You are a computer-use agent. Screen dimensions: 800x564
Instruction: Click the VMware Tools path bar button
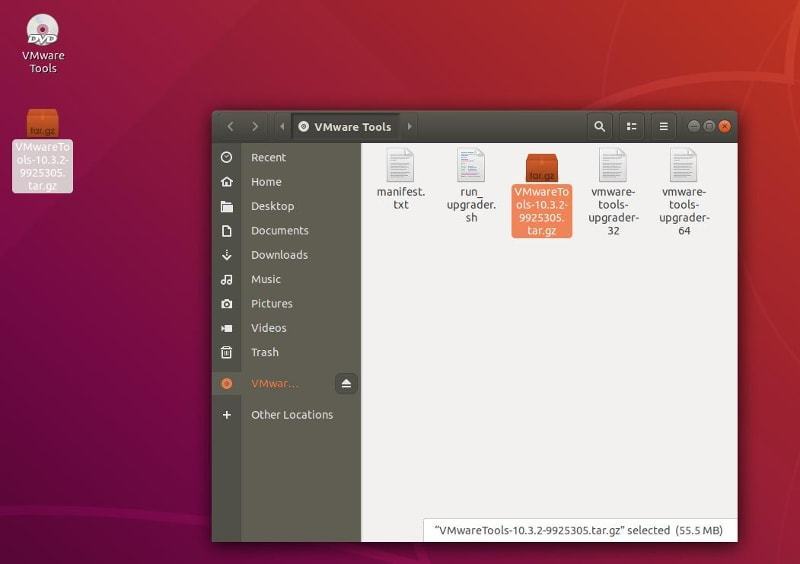tap(345, 127)
